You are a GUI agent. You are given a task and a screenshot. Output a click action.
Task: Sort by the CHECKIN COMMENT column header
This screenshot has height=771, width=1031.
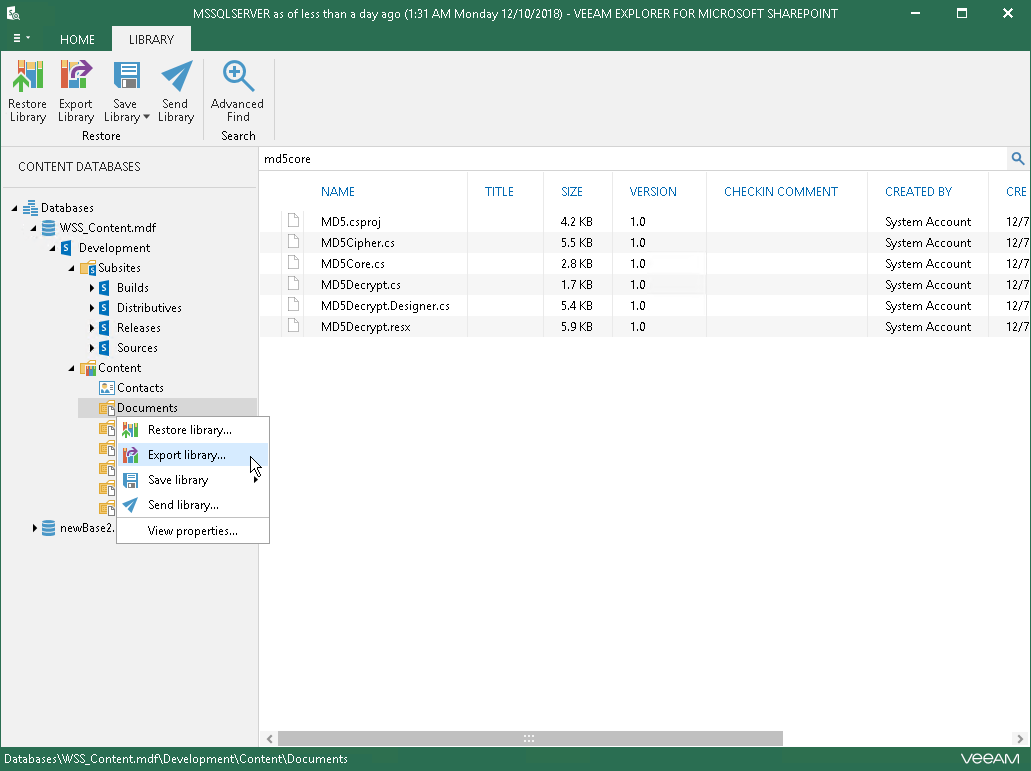pos(781,191)
